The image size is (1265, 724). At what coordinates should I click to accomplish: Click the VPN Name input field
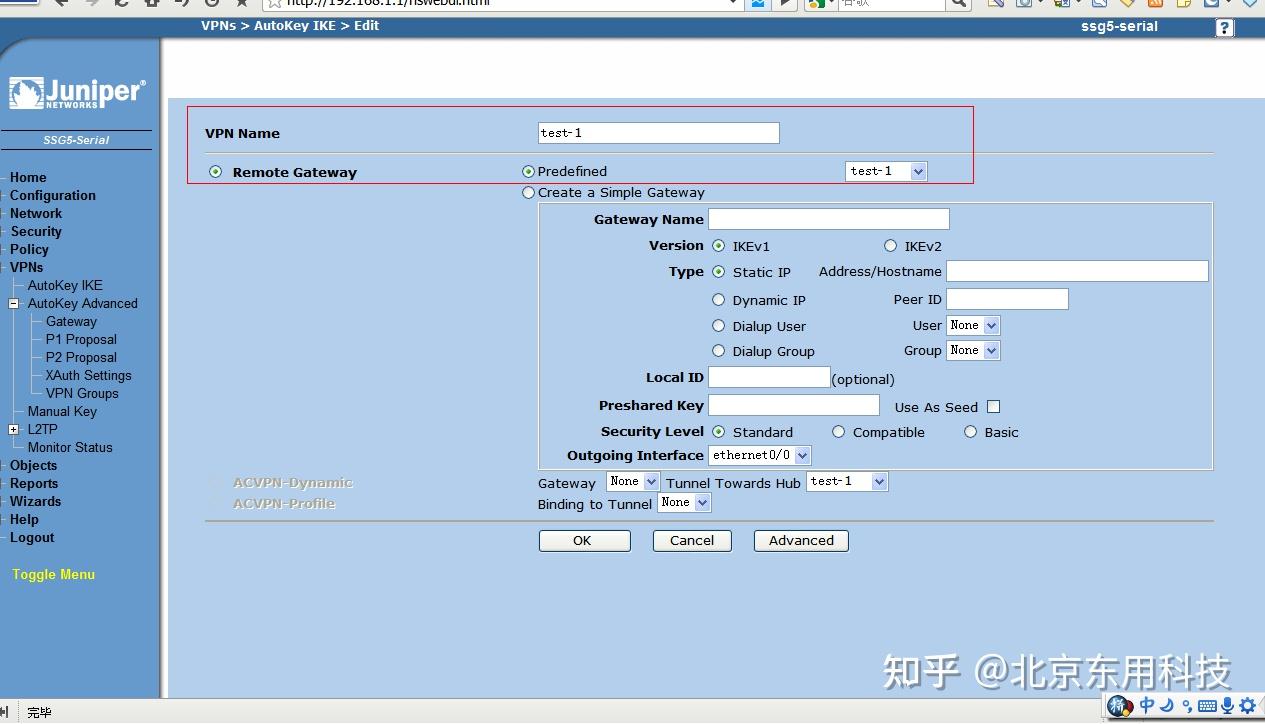[657, 132]
